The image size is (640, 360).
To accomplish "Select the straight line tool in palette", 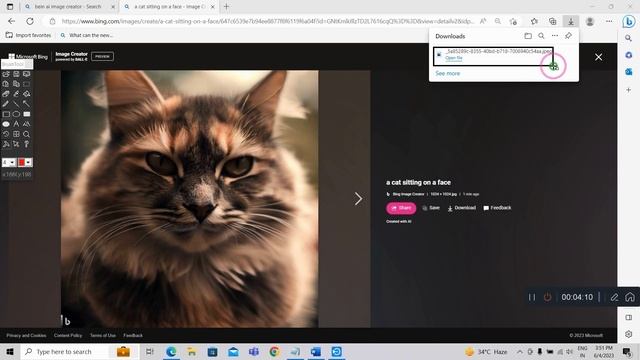I will [16, 104].
